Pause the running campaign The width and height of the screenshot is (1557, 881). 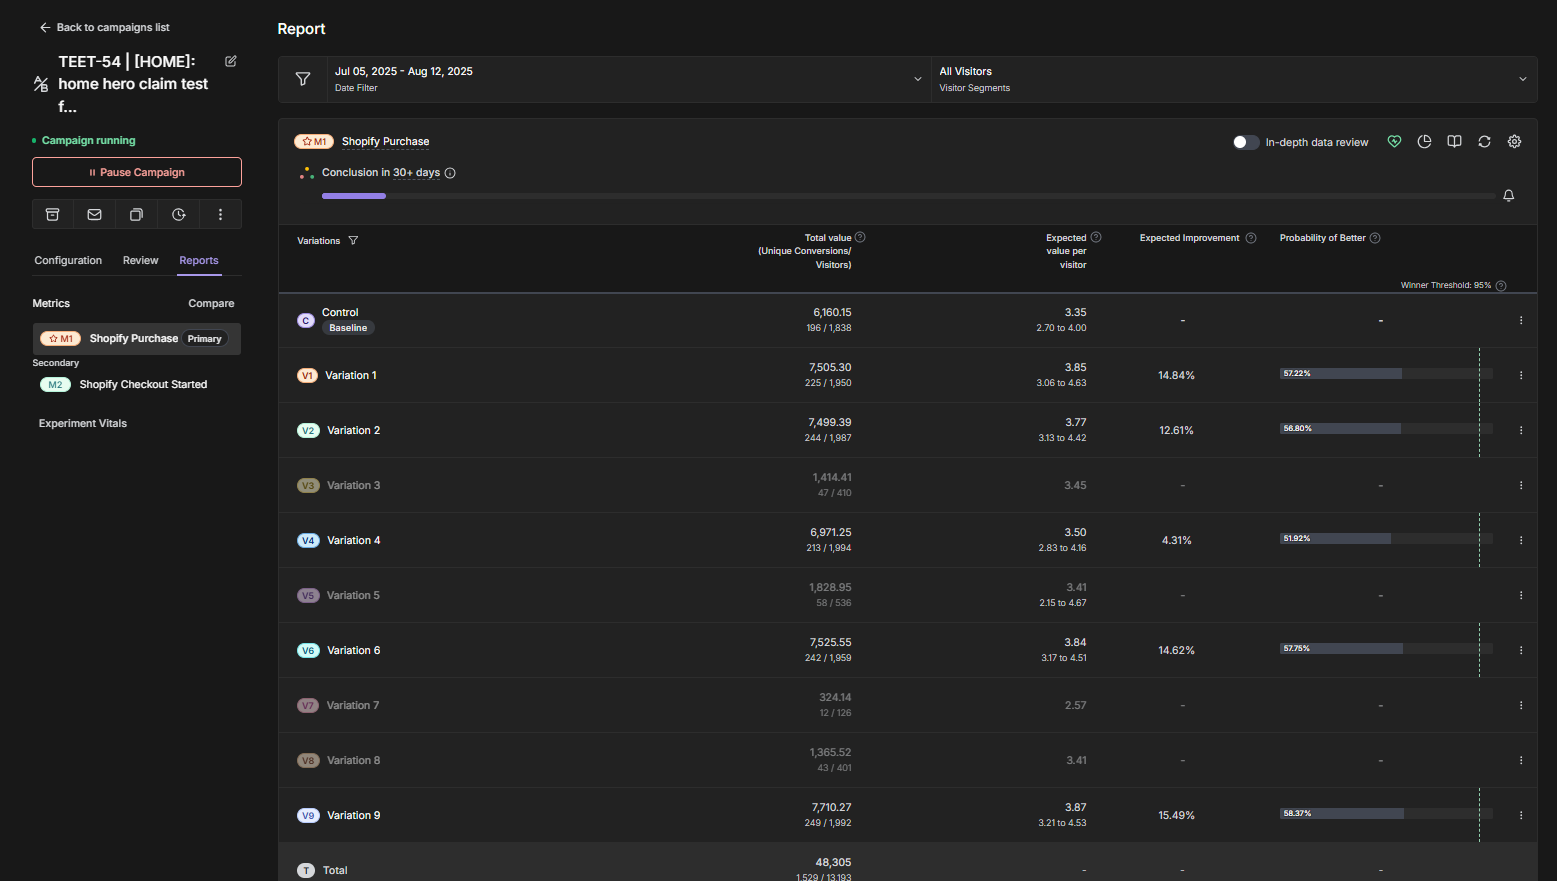click(x=136, y=172)
